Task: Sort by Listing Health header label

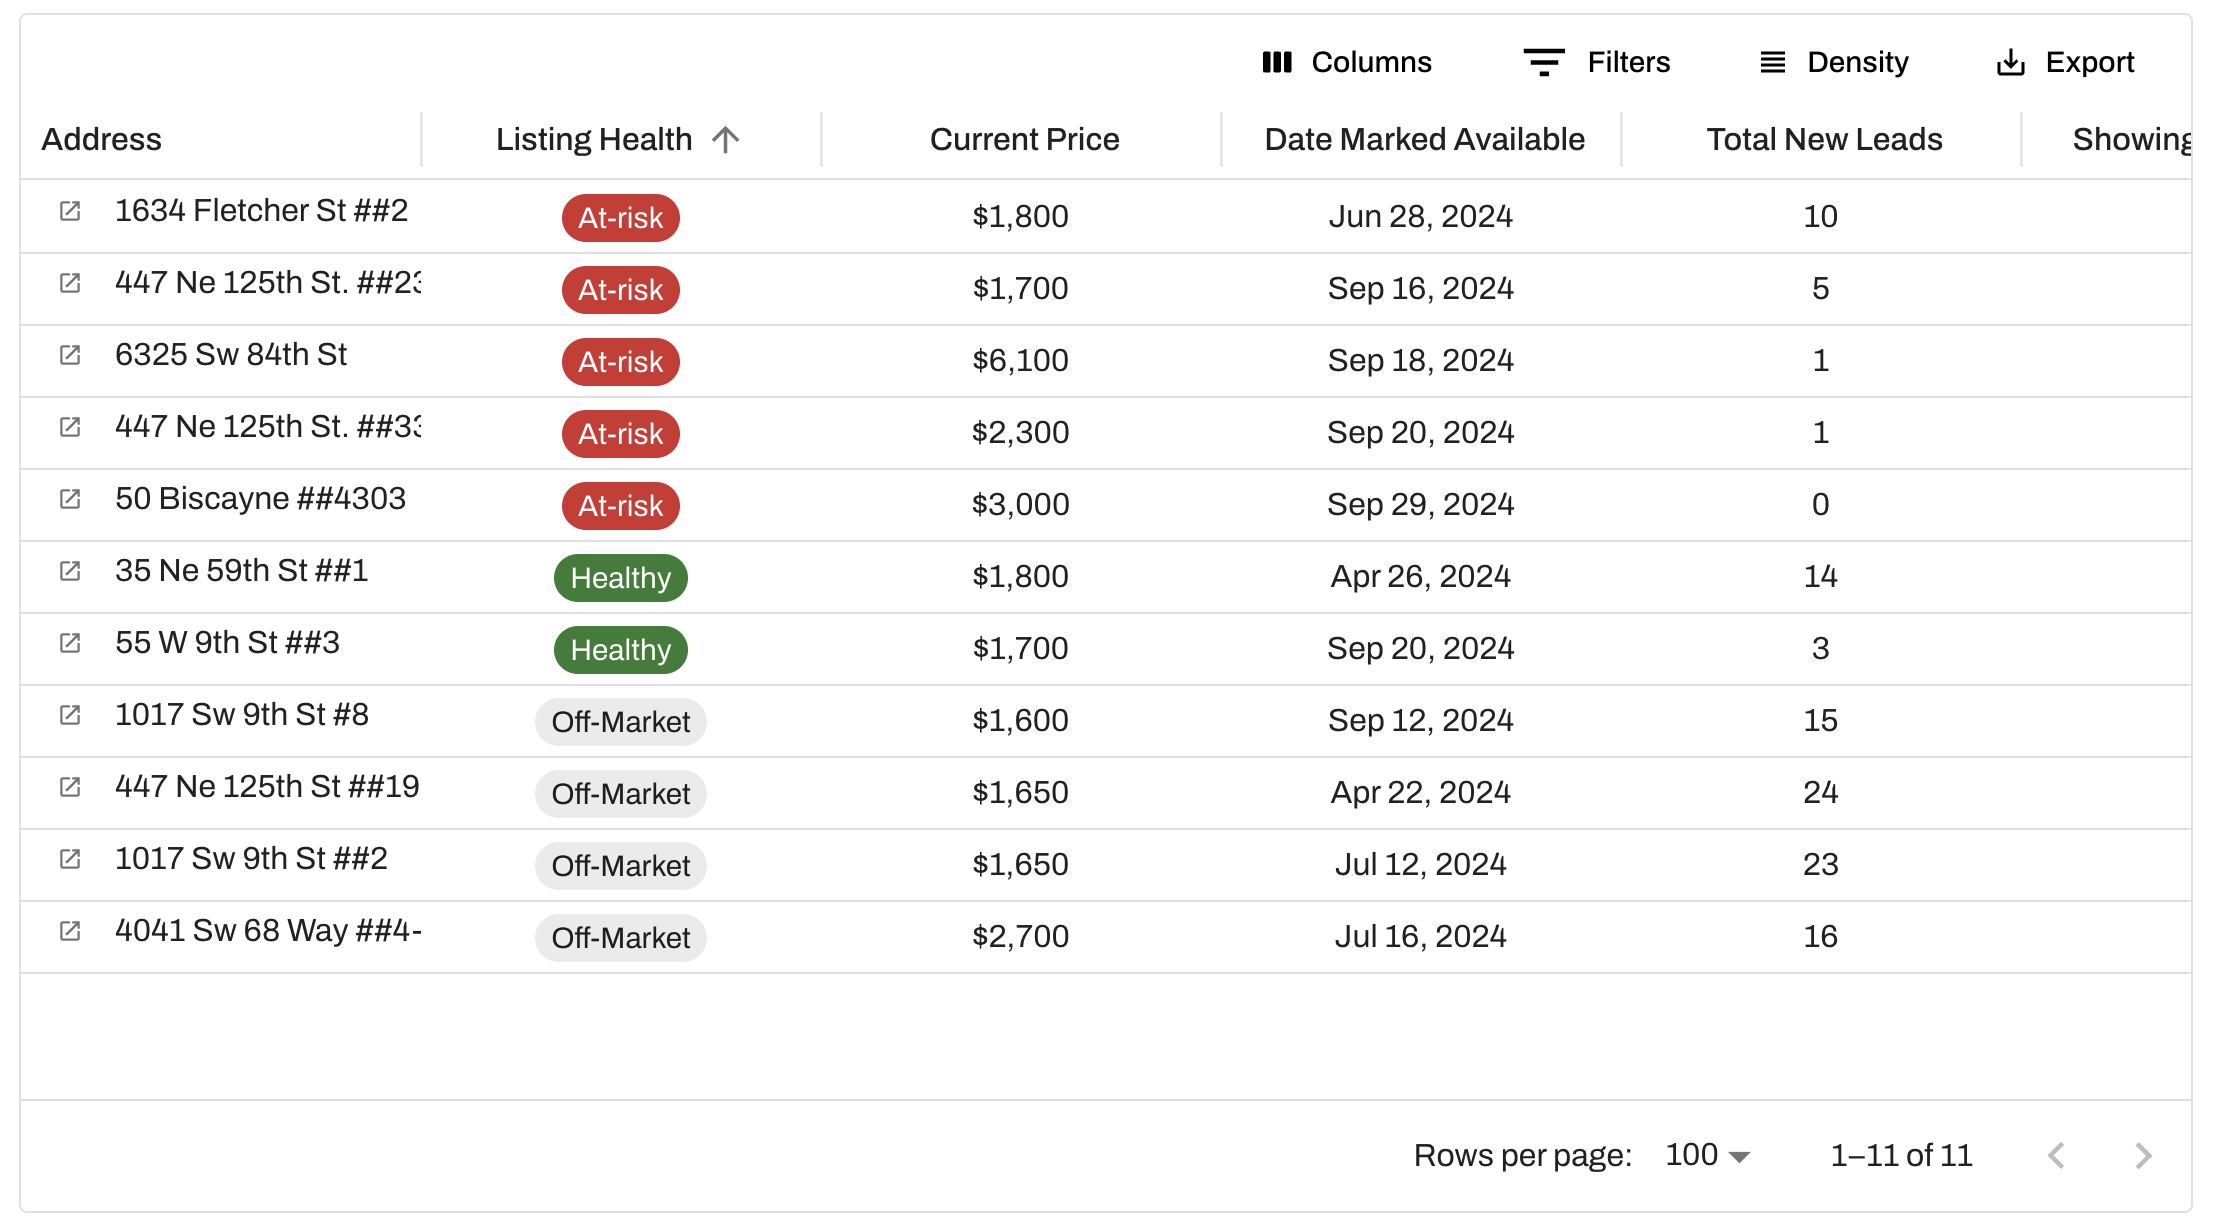Action: (x=594, y=139)
